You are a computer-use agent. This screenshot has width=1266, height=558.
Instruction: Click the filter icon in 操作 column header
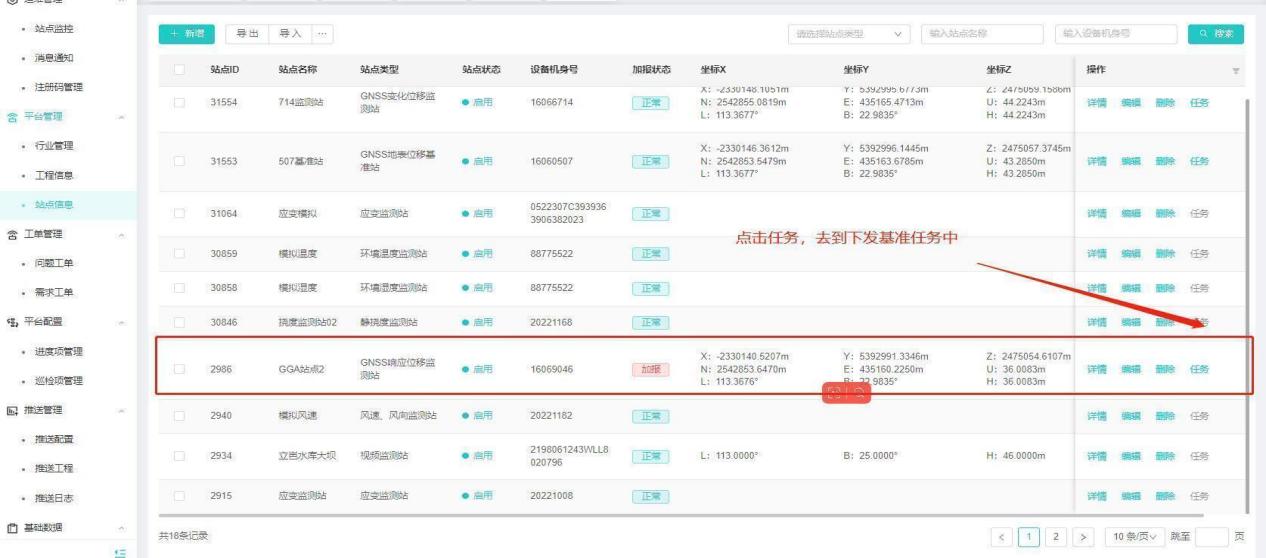1235,70
